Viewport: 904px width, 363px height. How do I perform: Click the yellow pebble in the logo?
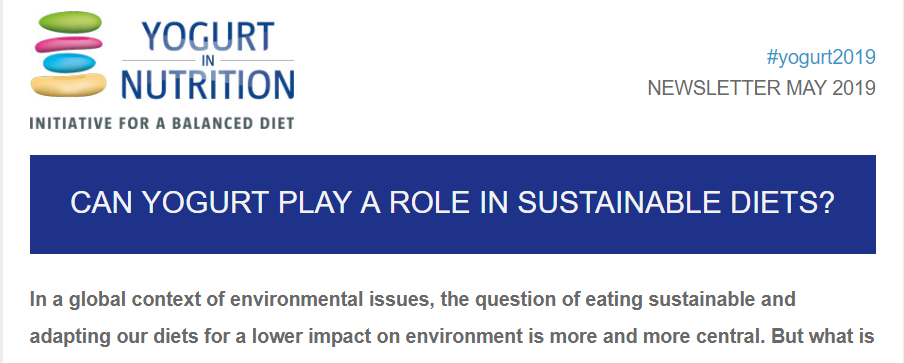click(68, 85)
